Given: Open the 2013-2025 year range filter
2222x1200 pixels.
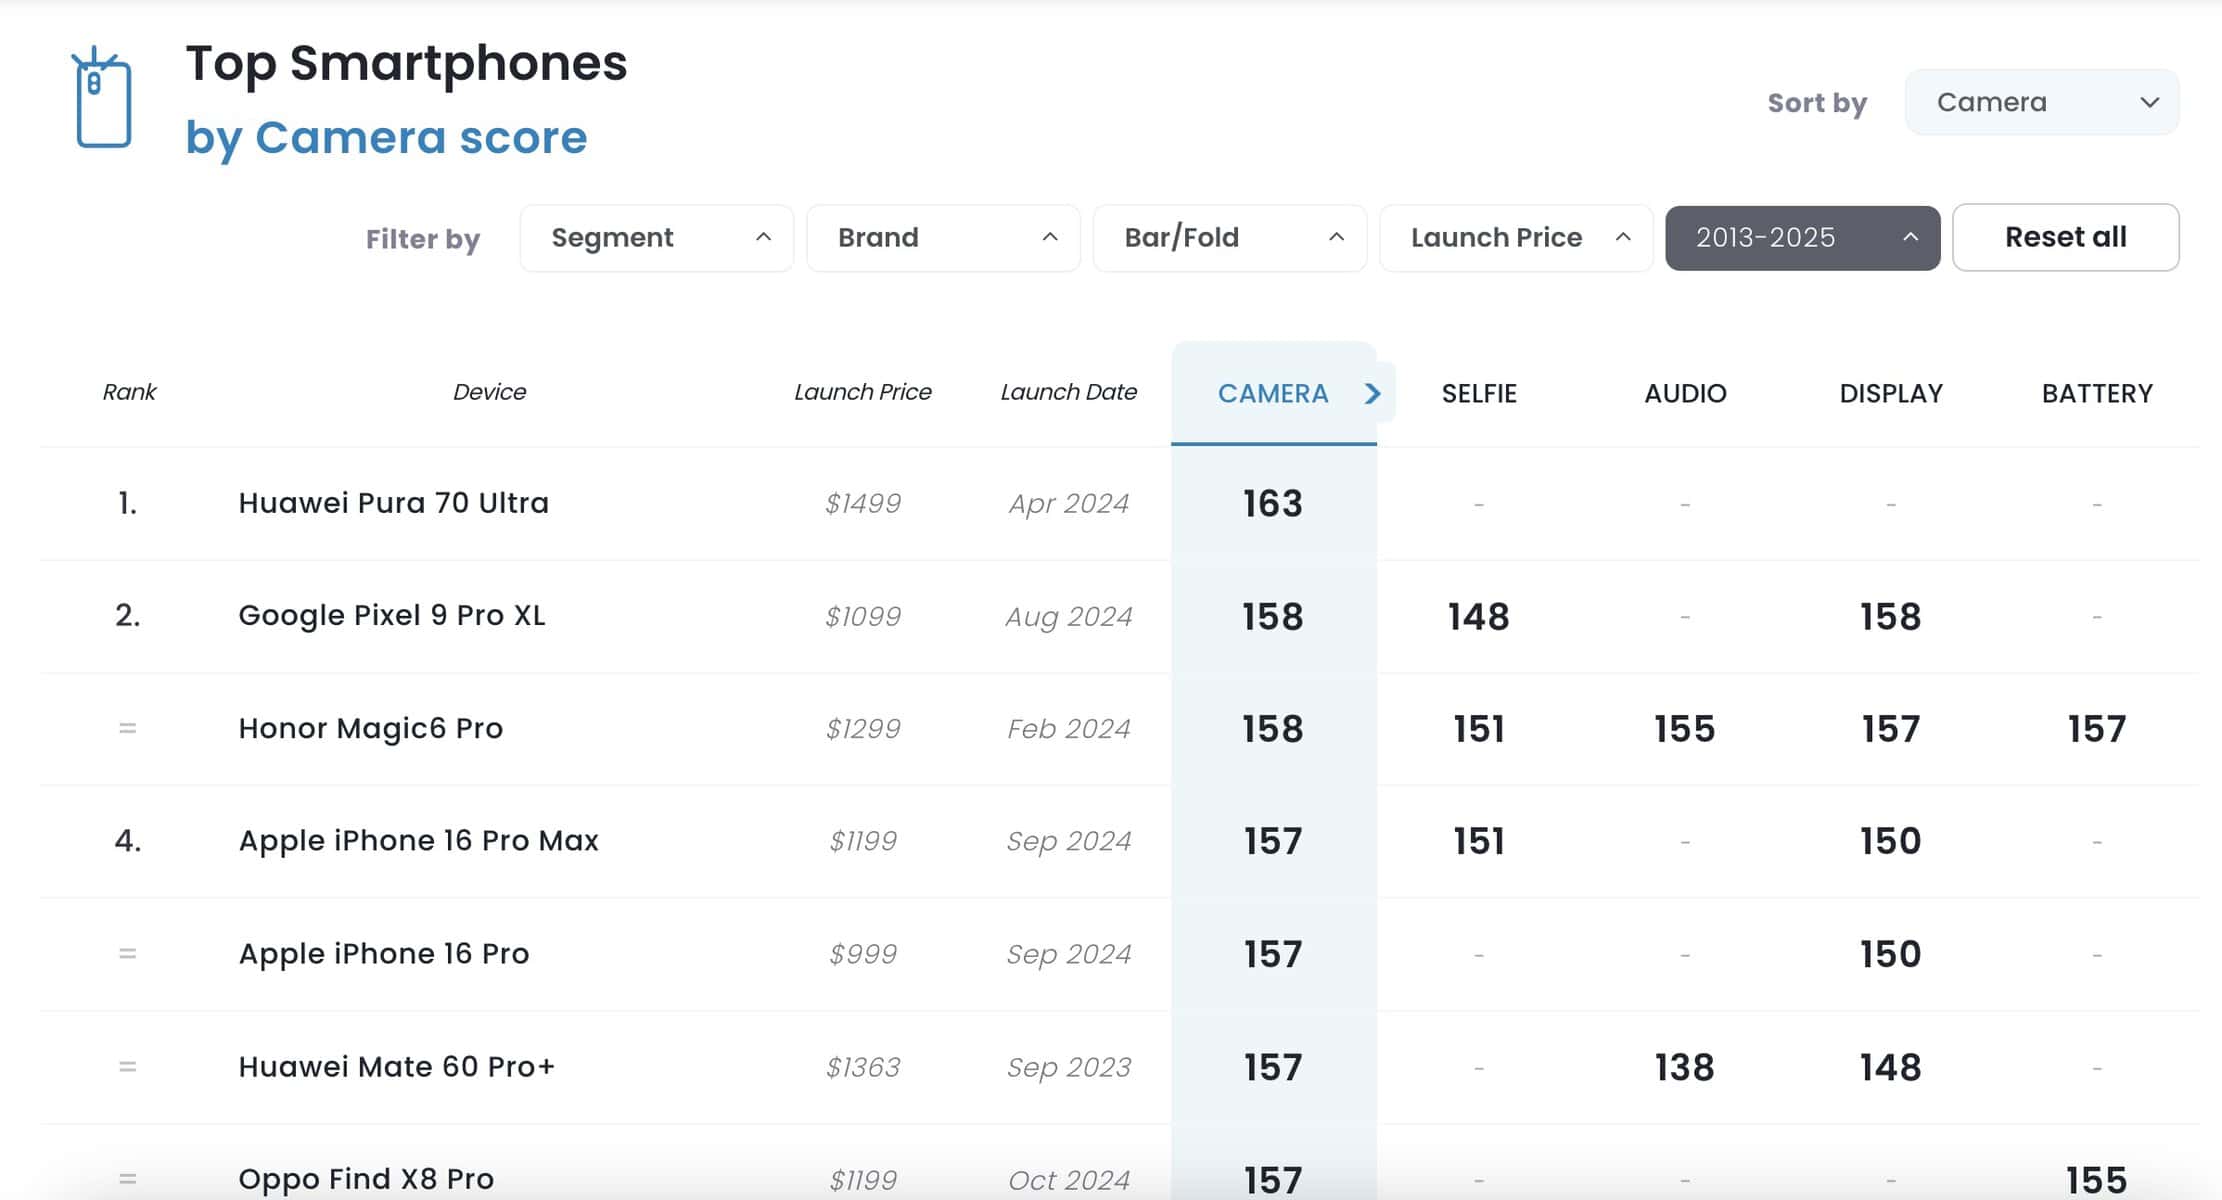Looking at the screenshot, I should pyautogui.click(x=1802, y=238).
